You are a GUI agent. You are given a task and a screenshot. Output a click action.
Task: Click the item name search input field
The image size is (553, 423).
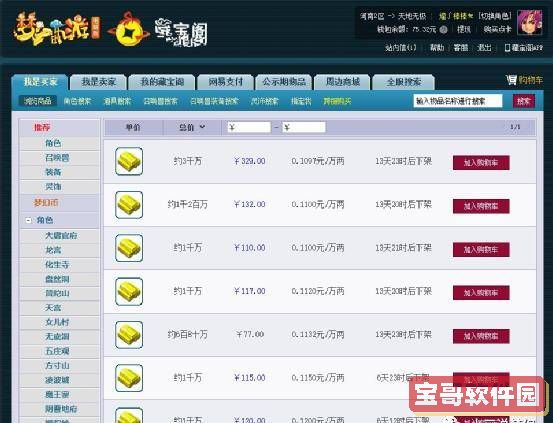click(458, 101)
